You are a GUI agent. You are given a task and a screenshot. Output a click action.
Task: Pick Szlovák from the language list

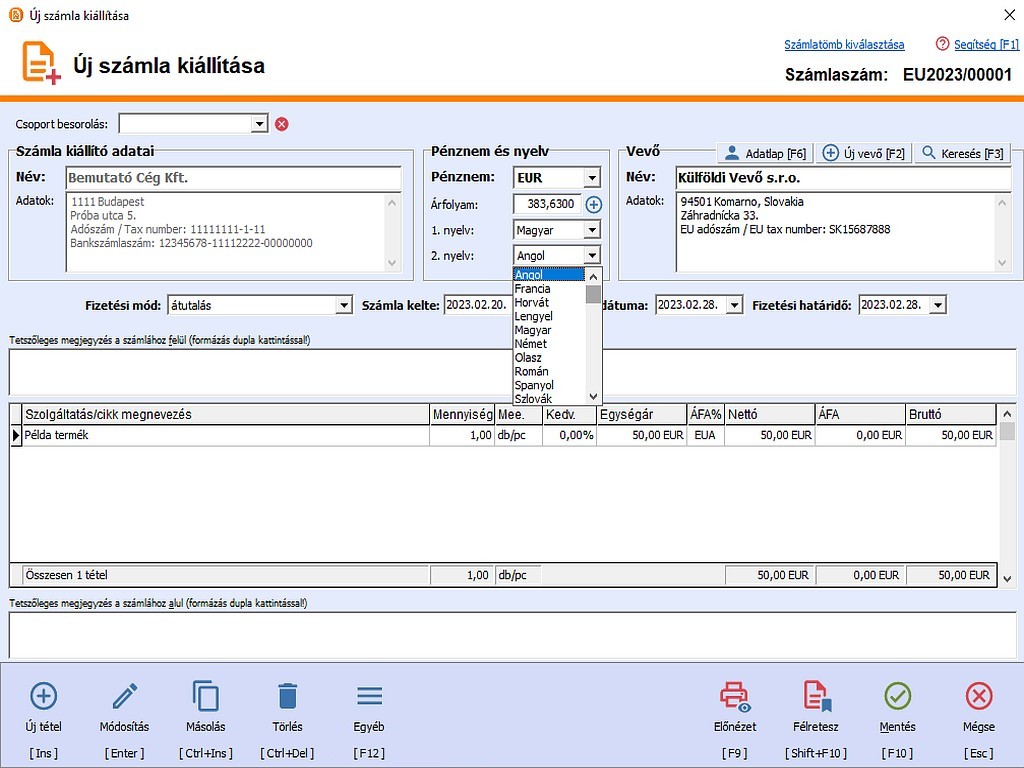coord(533,399)
